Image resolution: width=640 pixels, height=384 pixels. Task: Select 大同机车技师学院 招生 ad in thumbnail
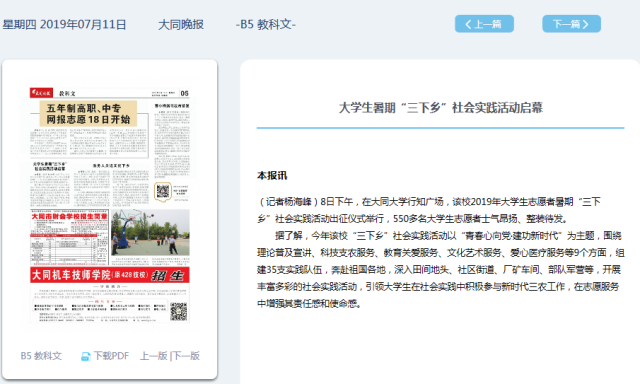pos(110,275)
